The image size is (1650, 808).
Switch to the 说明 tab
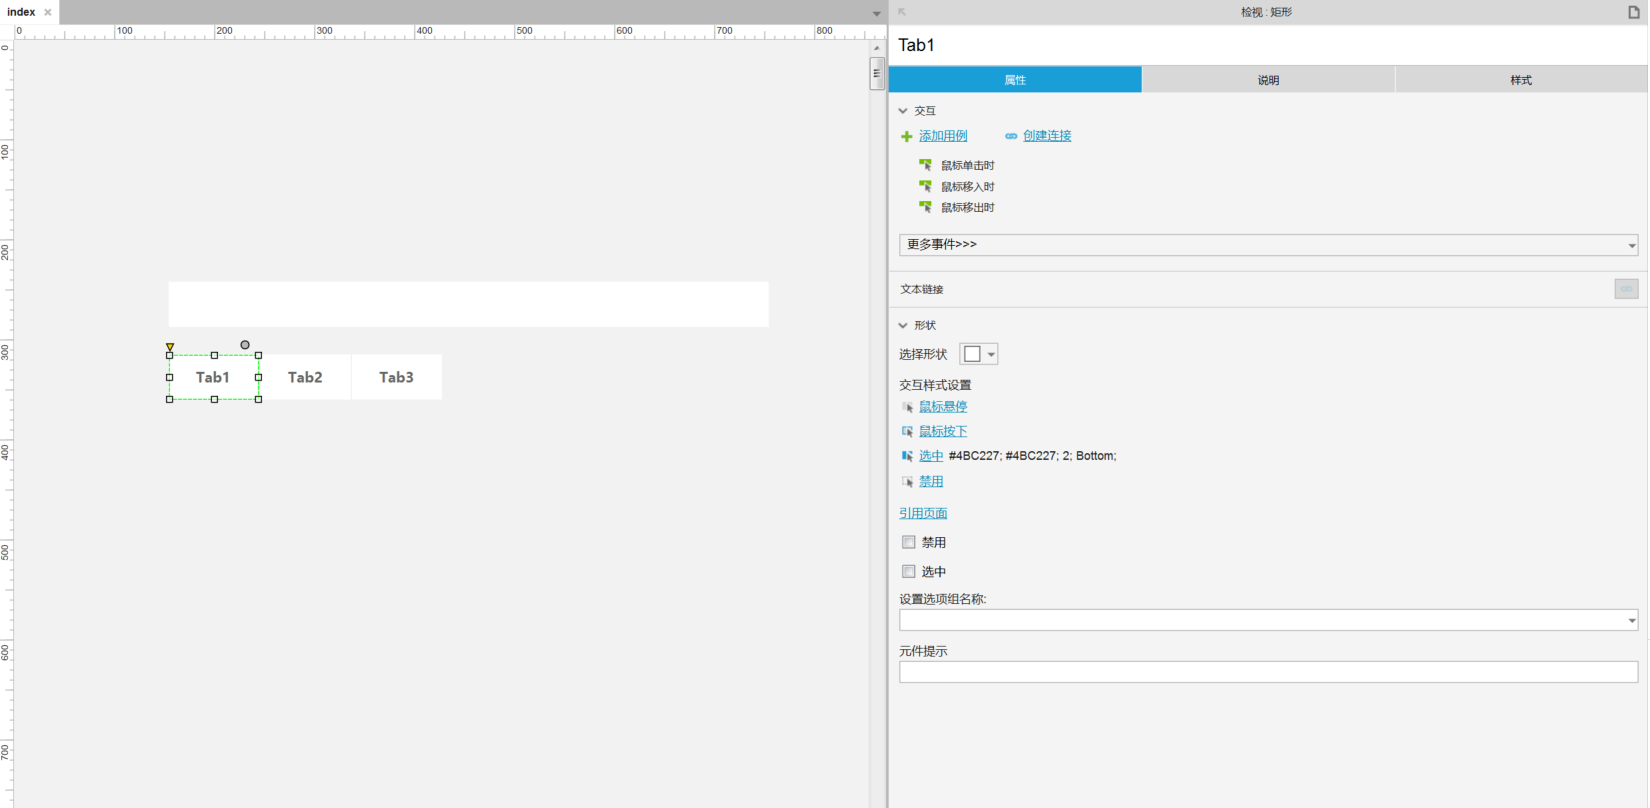click(1268, 80)
